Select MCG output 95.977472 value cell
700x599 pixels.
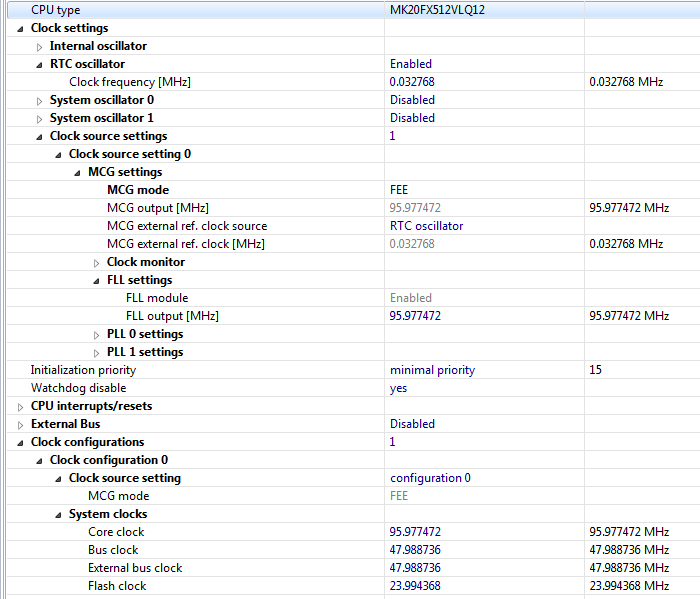click(415, 208)
